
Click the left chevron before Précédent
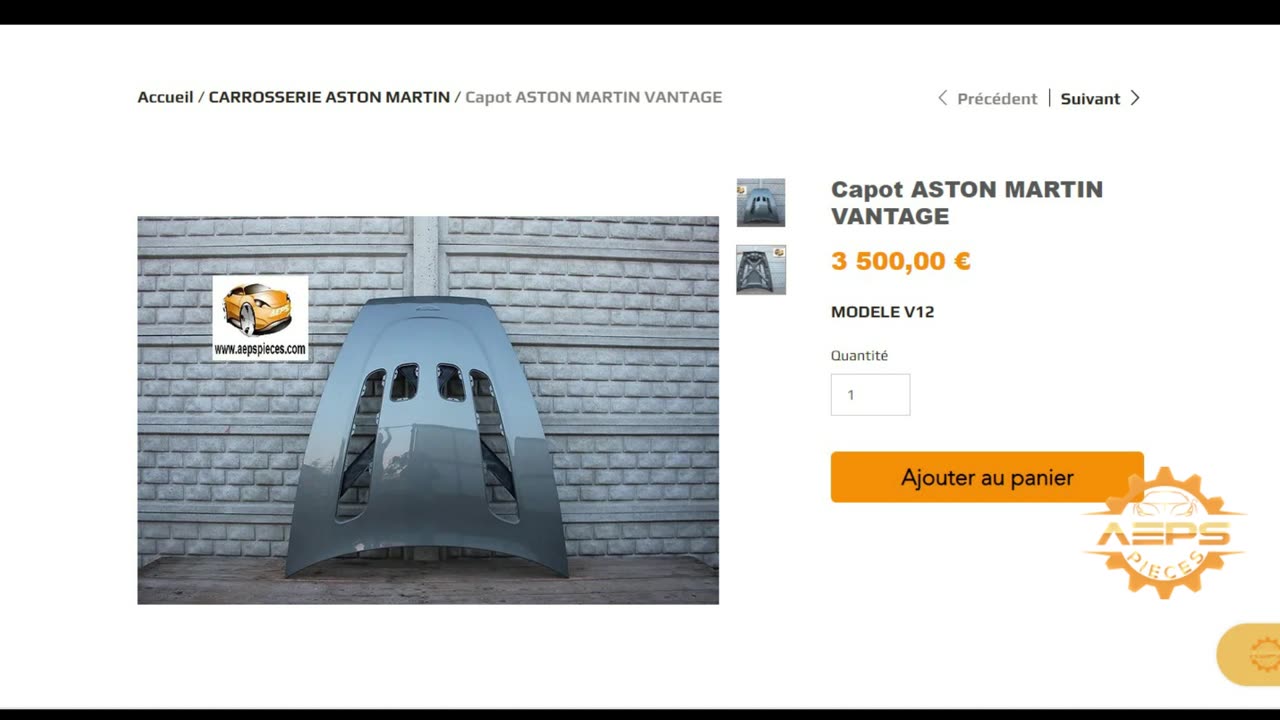click(942, 98)
